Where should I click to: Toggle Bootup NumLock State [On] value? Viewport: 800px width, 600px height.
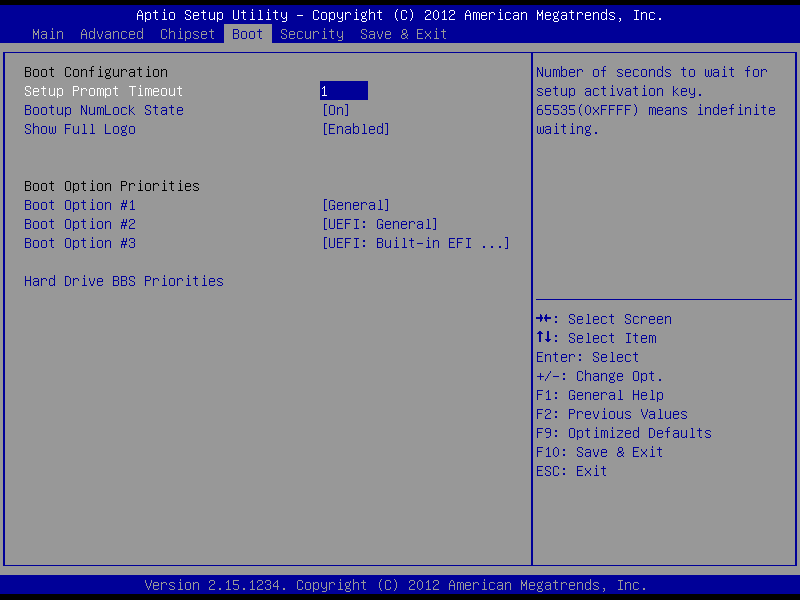pyautogui.click(x=336, y=110)
